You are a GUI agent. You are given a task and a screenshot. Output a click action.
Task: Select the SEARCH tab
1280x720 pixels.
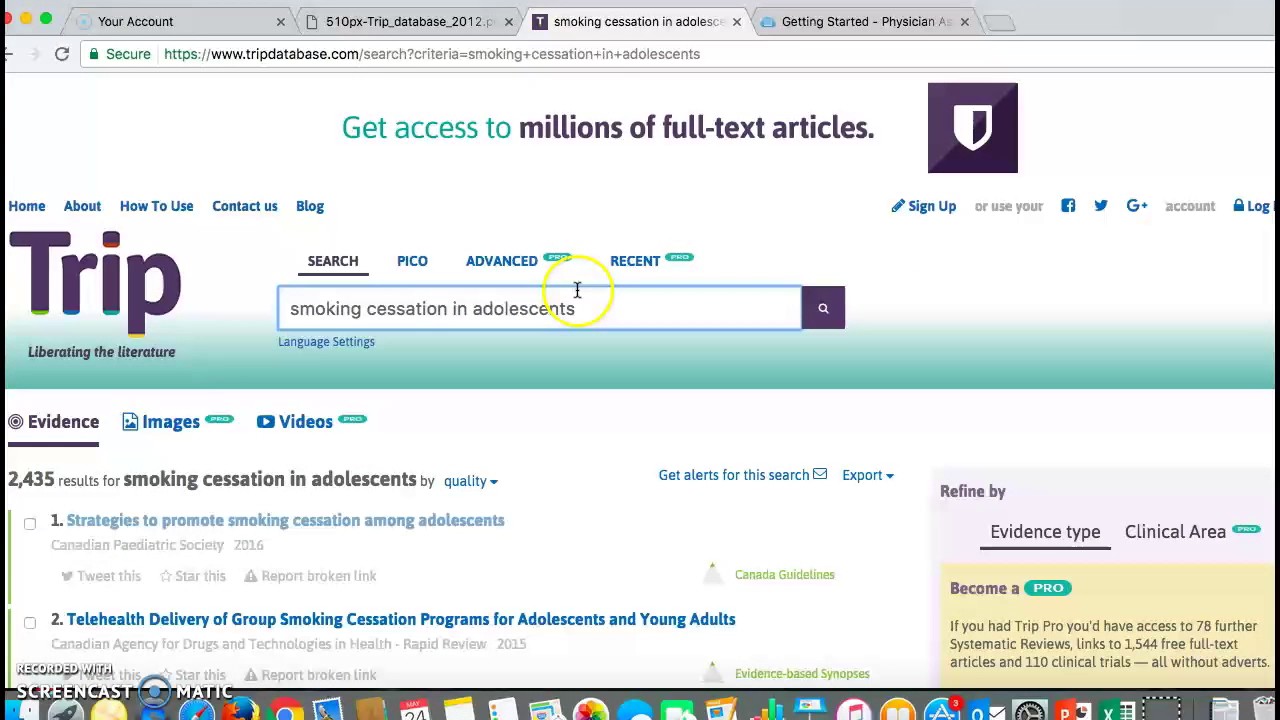[333, 261]
